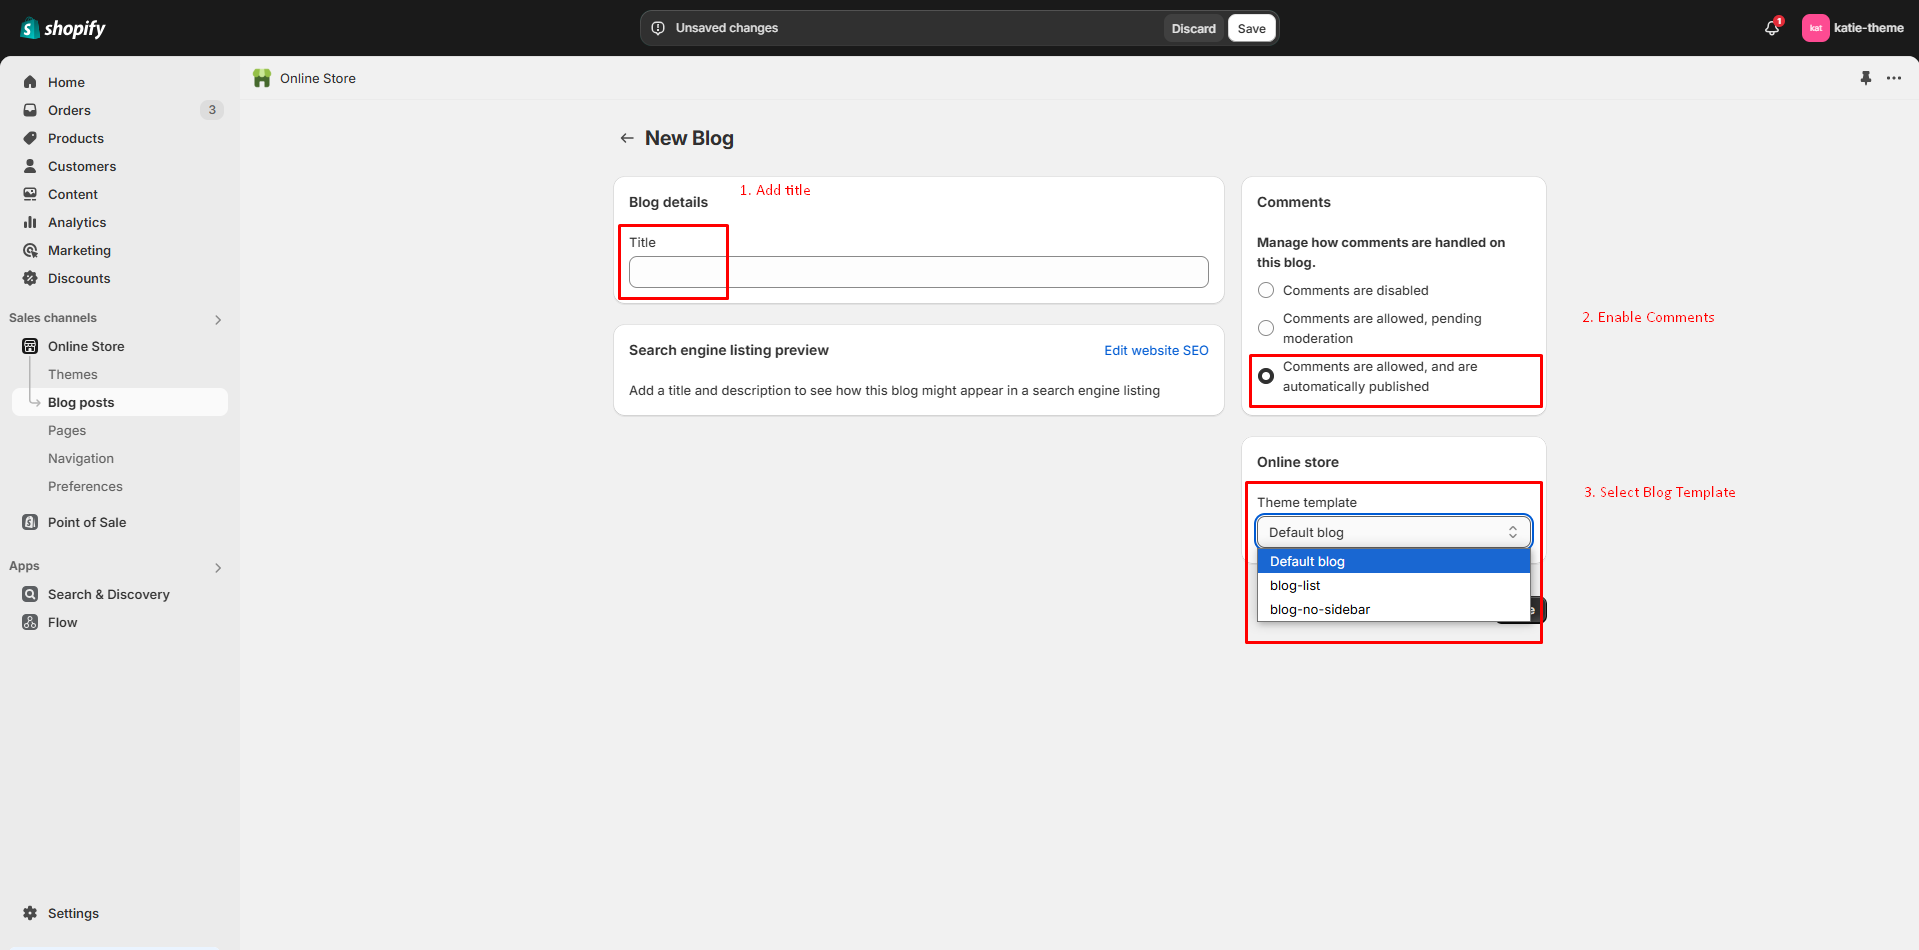Pick blog-no-sidebar template option

(x=1319, y=609)
